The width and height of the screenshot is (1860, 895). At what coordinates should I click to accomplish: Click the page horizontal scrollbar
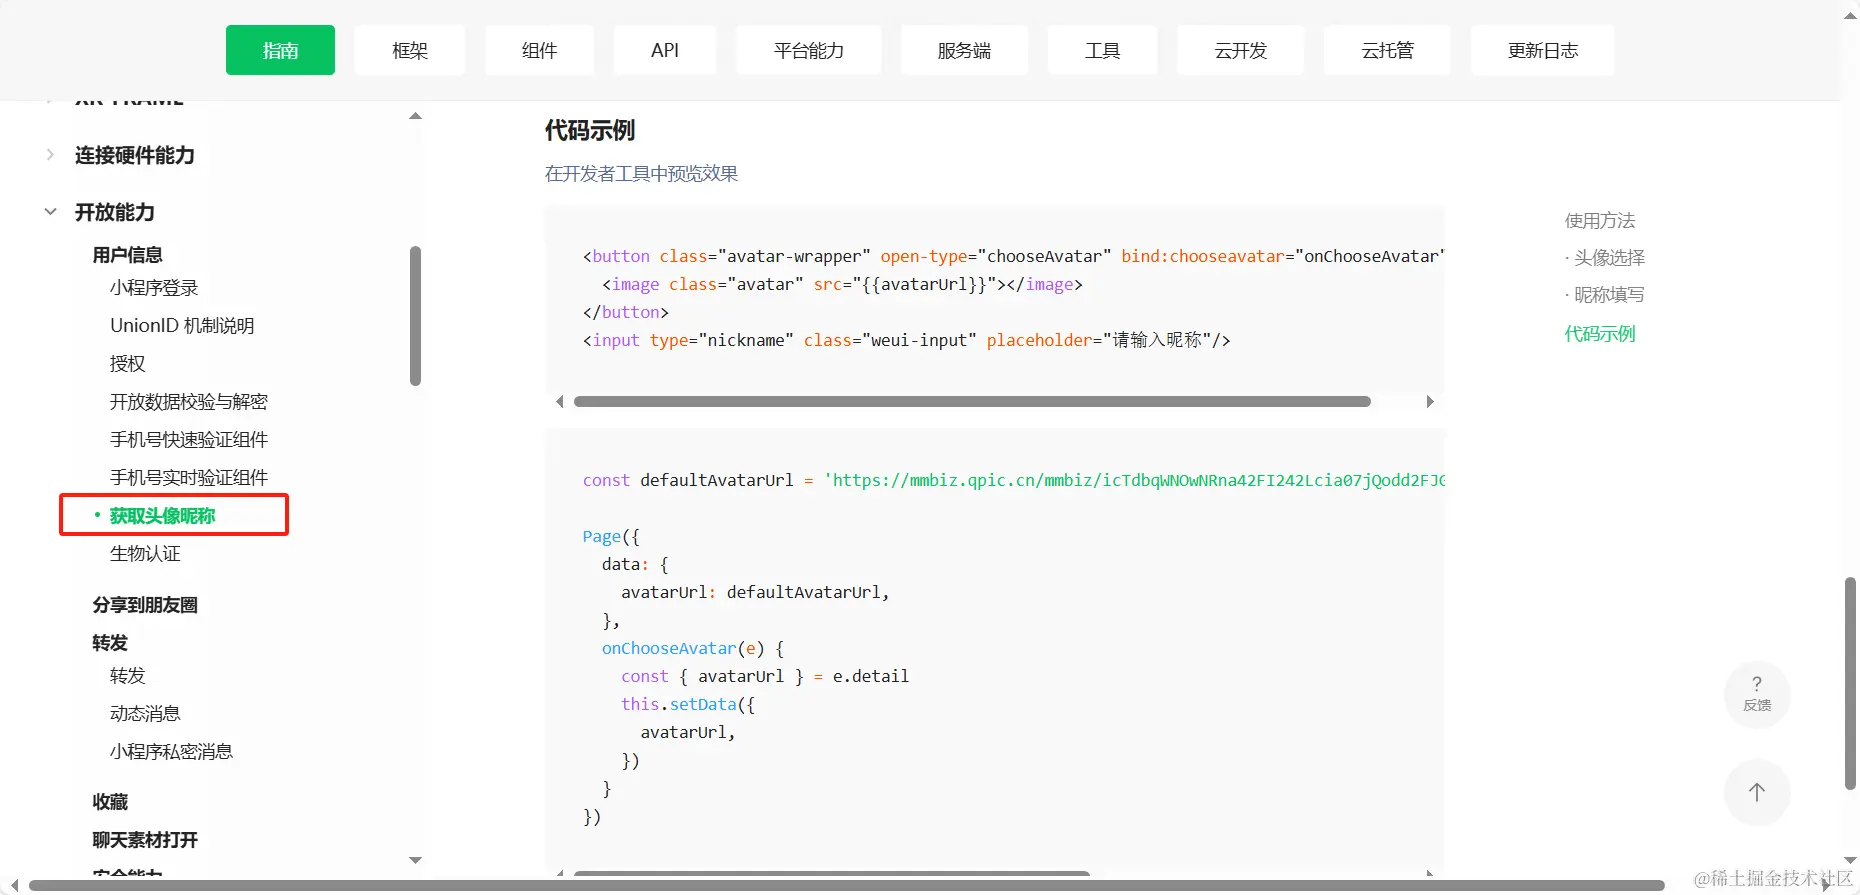pos(846,886)
